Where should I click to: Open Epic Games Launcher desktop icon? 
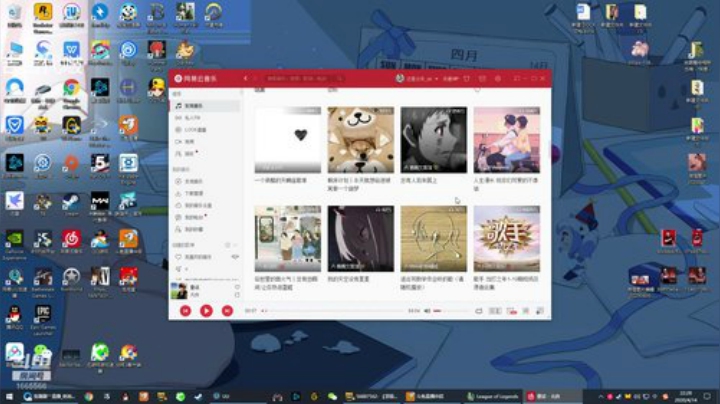point(43,320)
